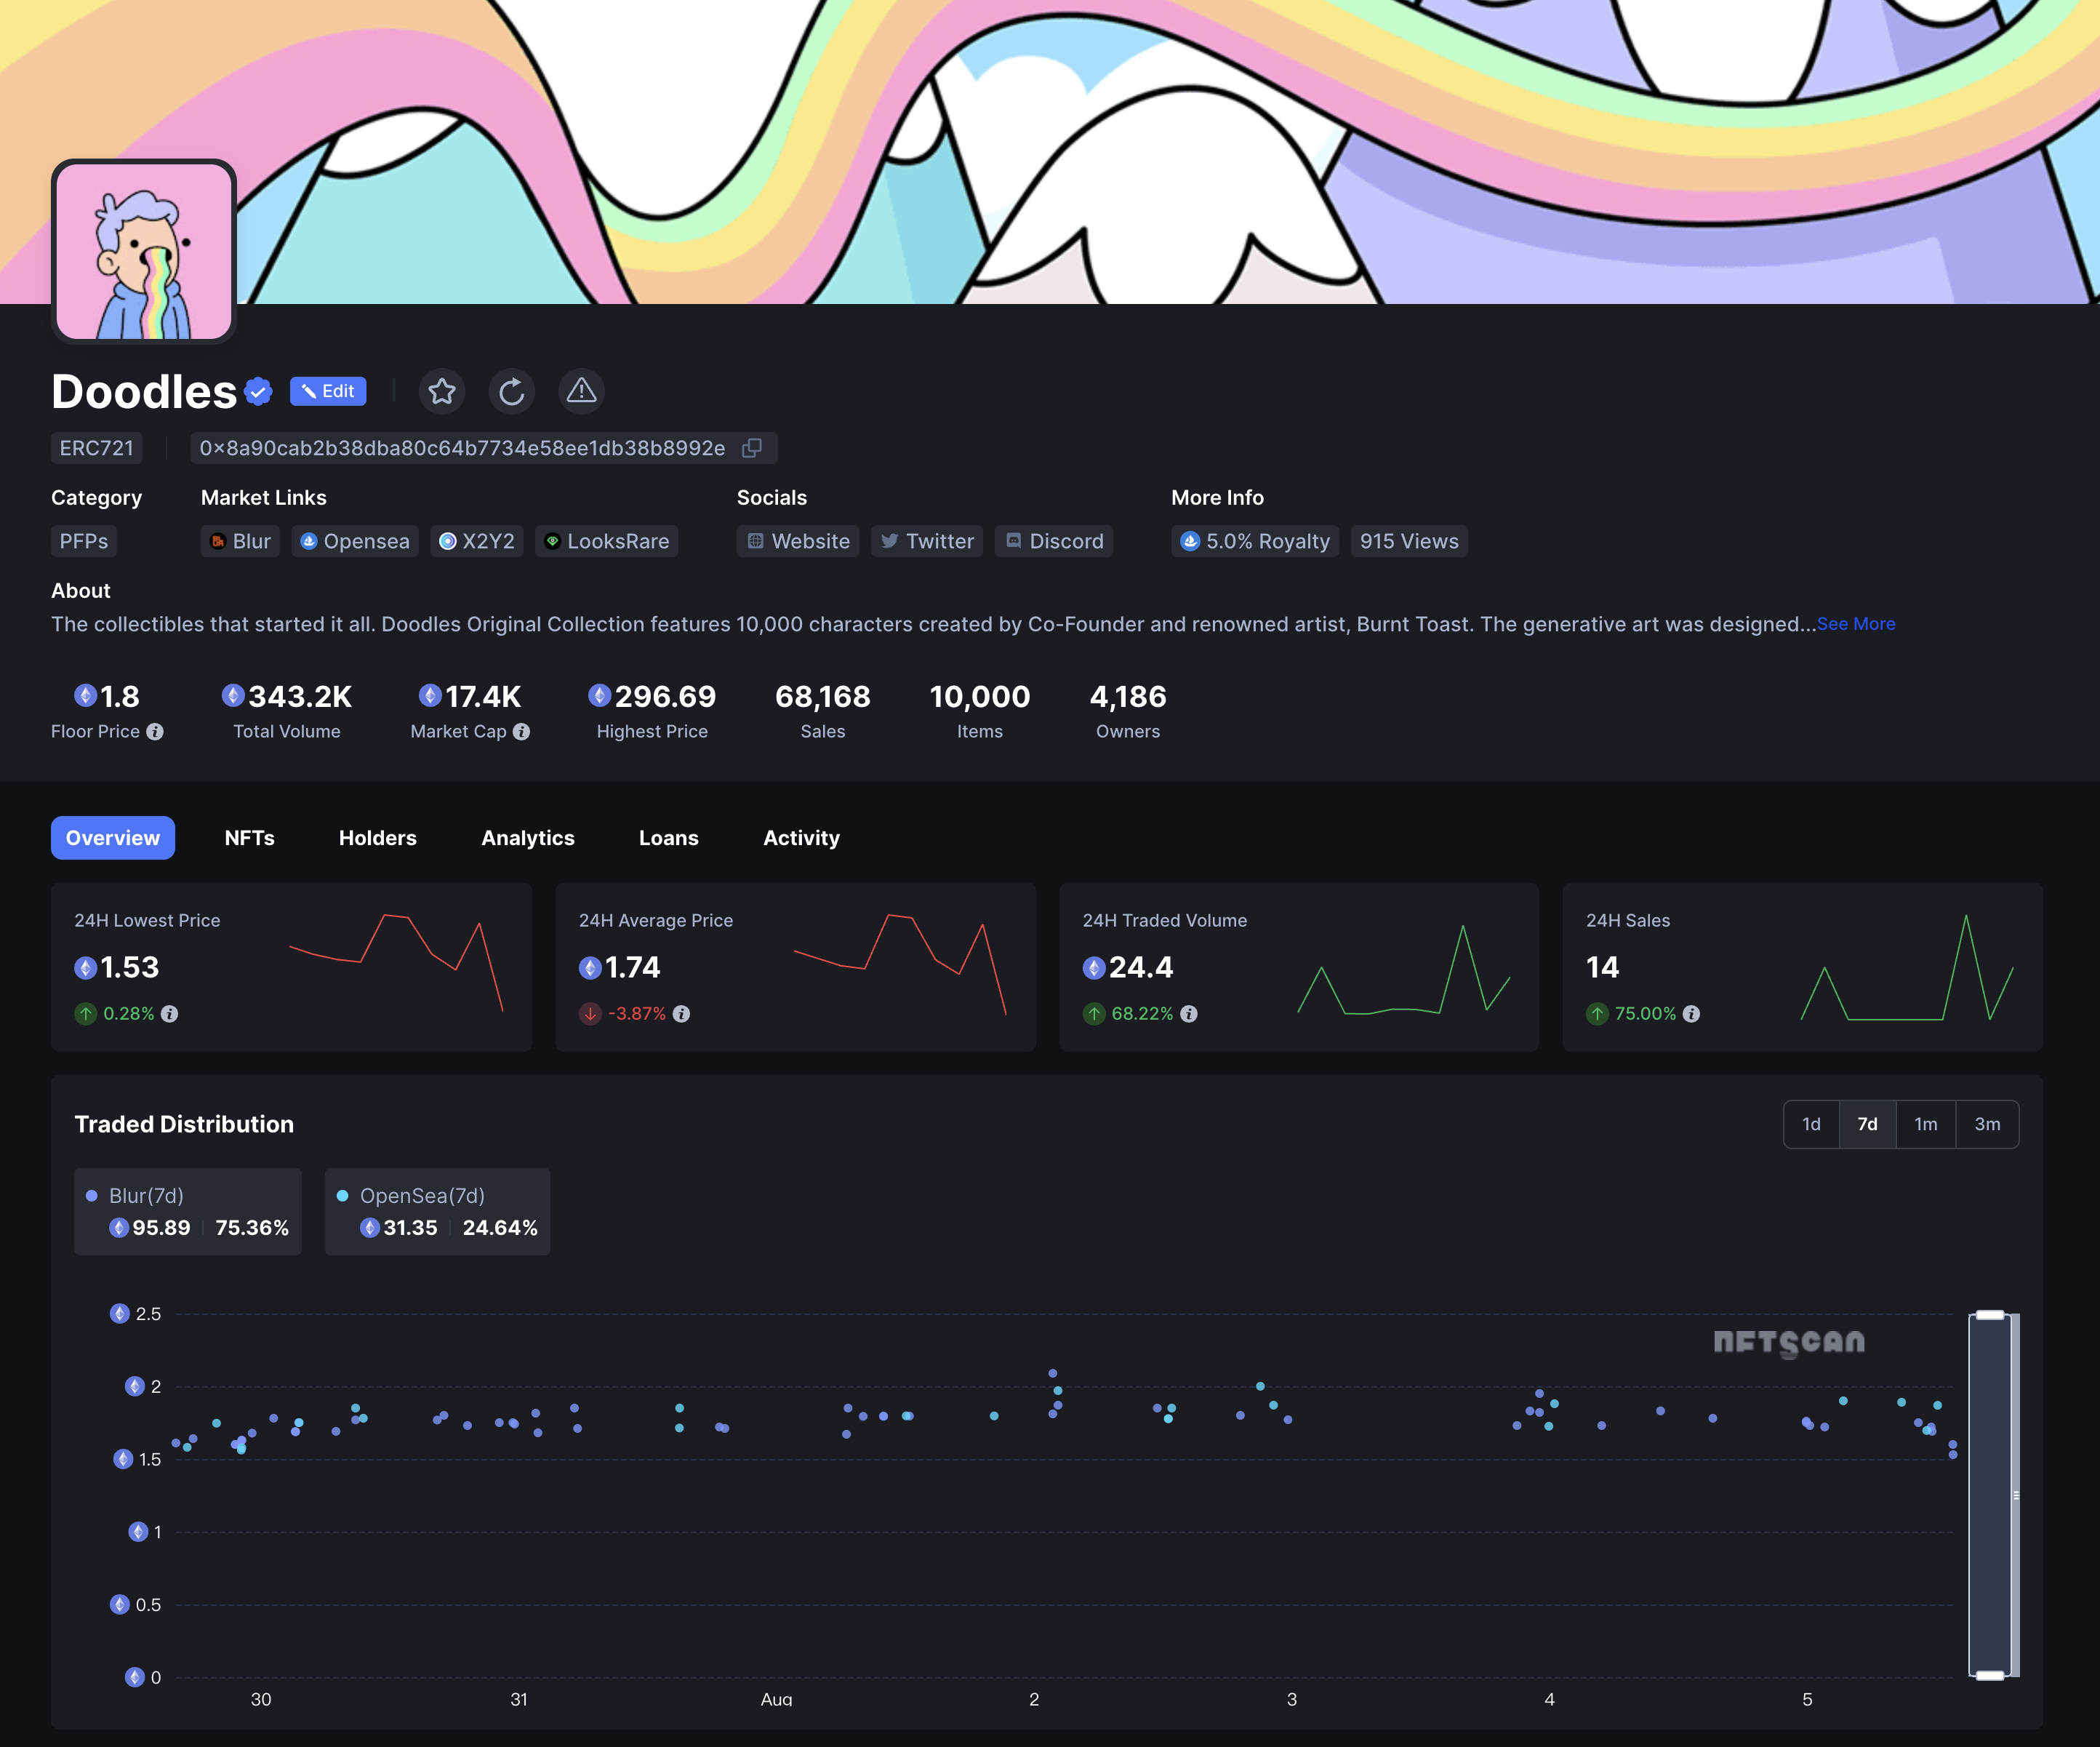Select the 3m time range

[1987, 1124]
